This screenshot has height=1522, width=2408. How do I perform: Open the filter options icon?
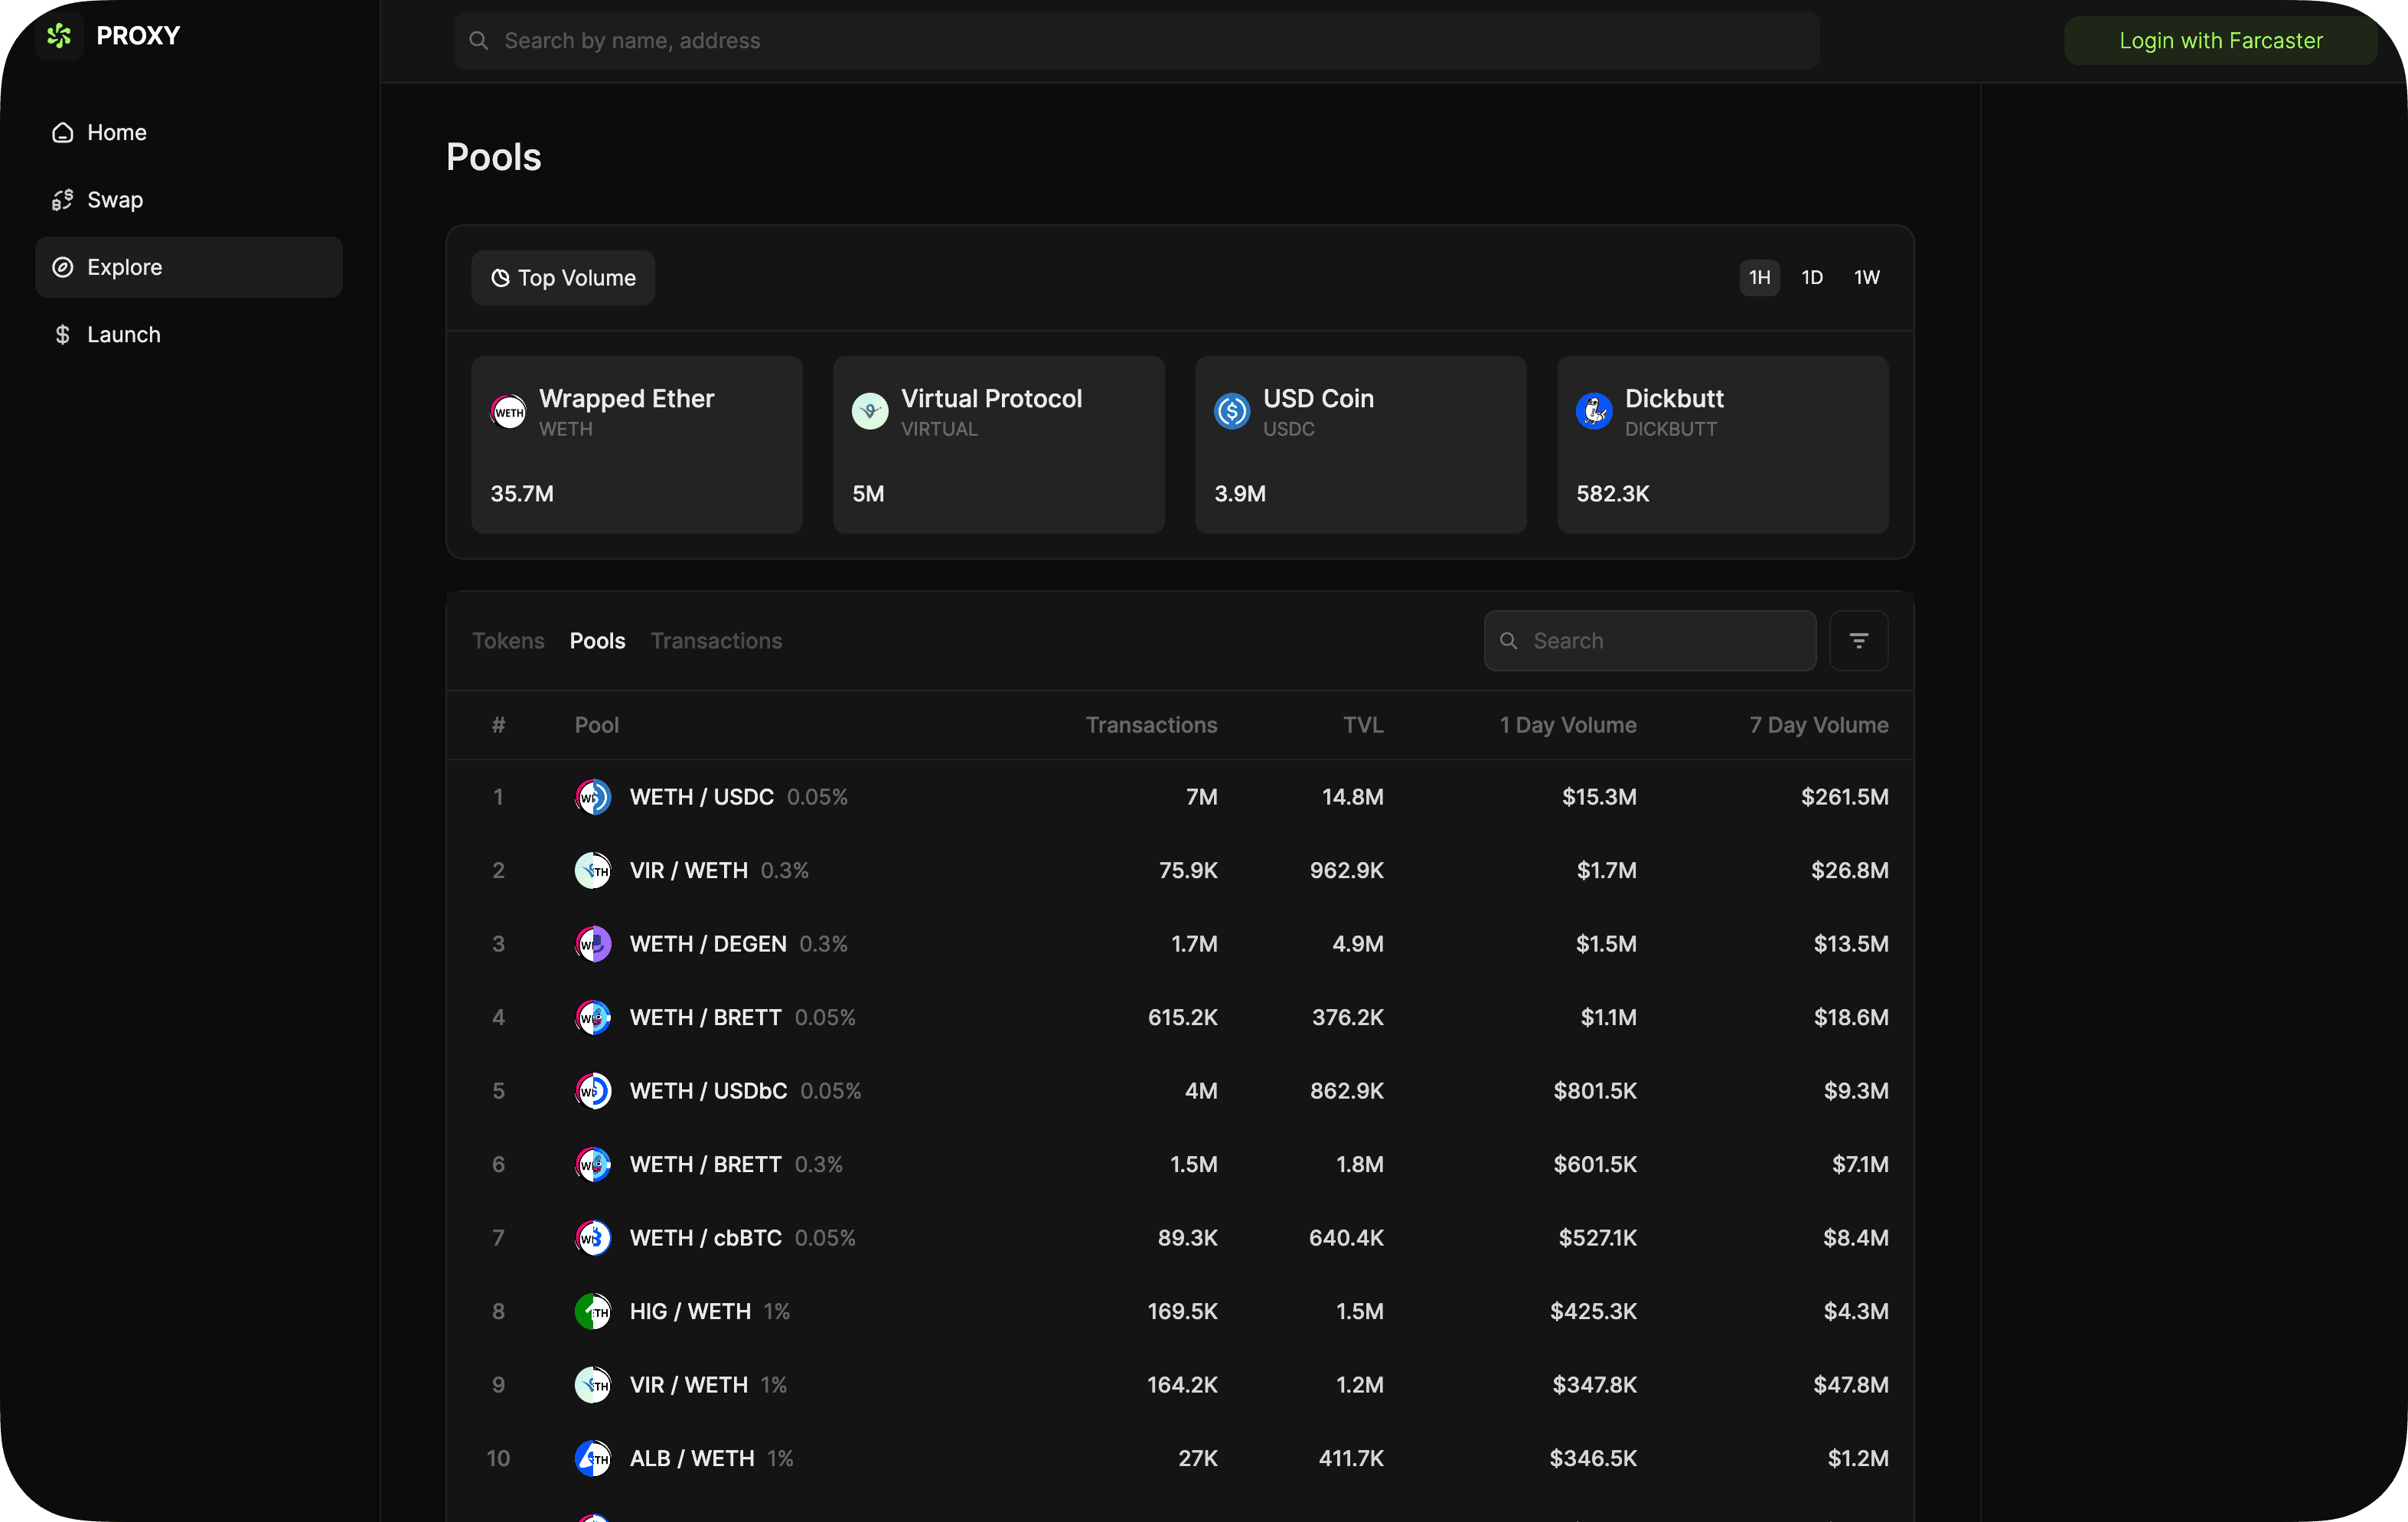point(1859,641)
